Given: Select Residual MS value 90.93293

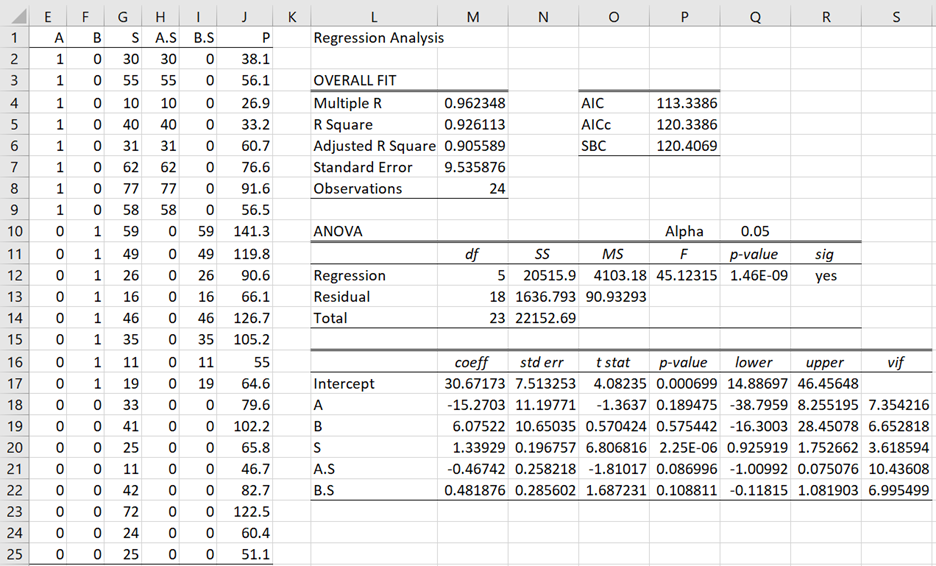Looking at the screenshot, I should 614,297.
